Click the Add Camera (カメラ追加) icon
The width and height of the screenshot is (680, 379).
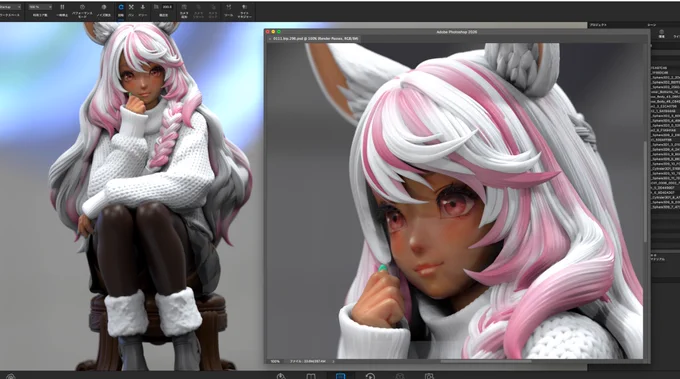(184, 7)
